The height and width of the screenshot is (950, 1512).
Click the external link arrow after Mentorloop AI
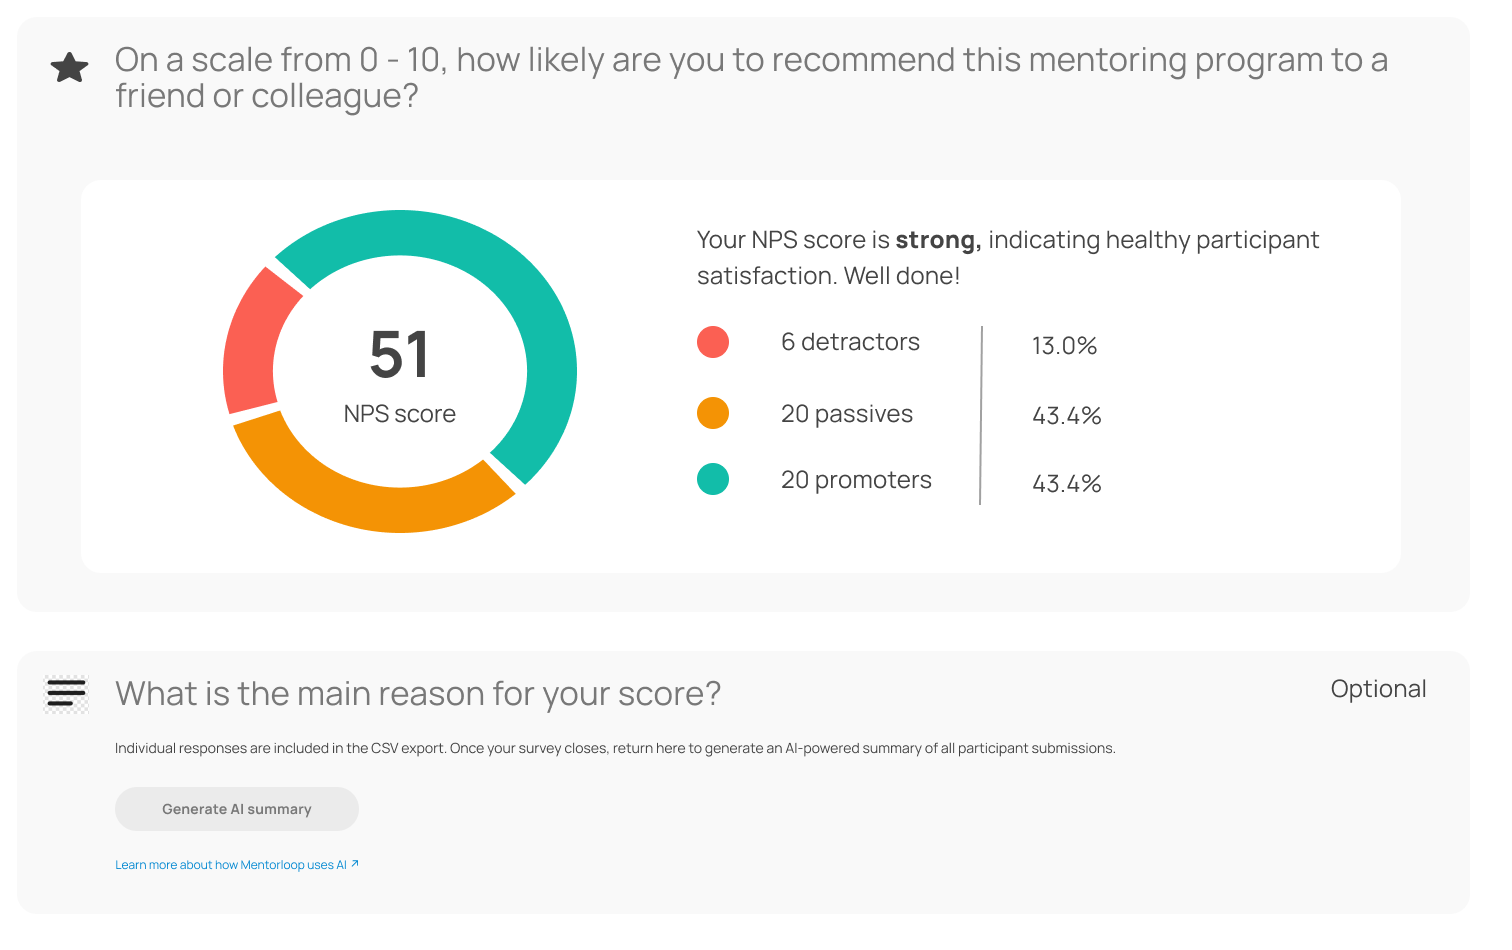pyautogui.click(x=355, y=864)
